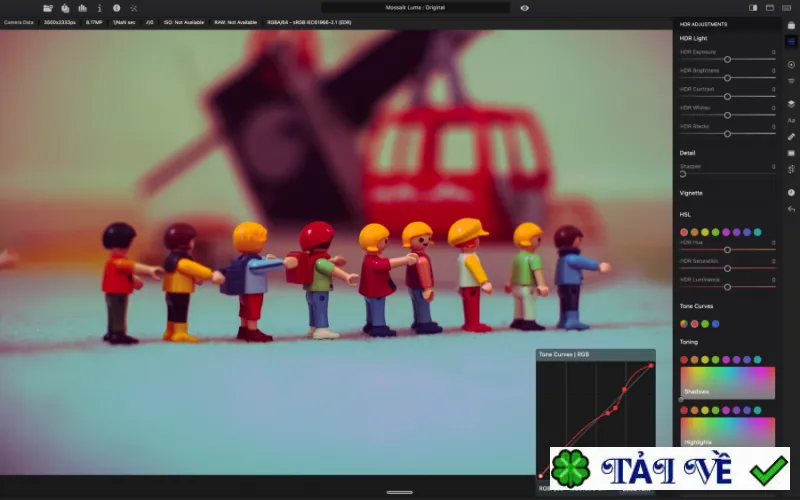Click the Sharpen slider knob
The height and width of the screenshot is (500, 800).
tap(683, 174)
